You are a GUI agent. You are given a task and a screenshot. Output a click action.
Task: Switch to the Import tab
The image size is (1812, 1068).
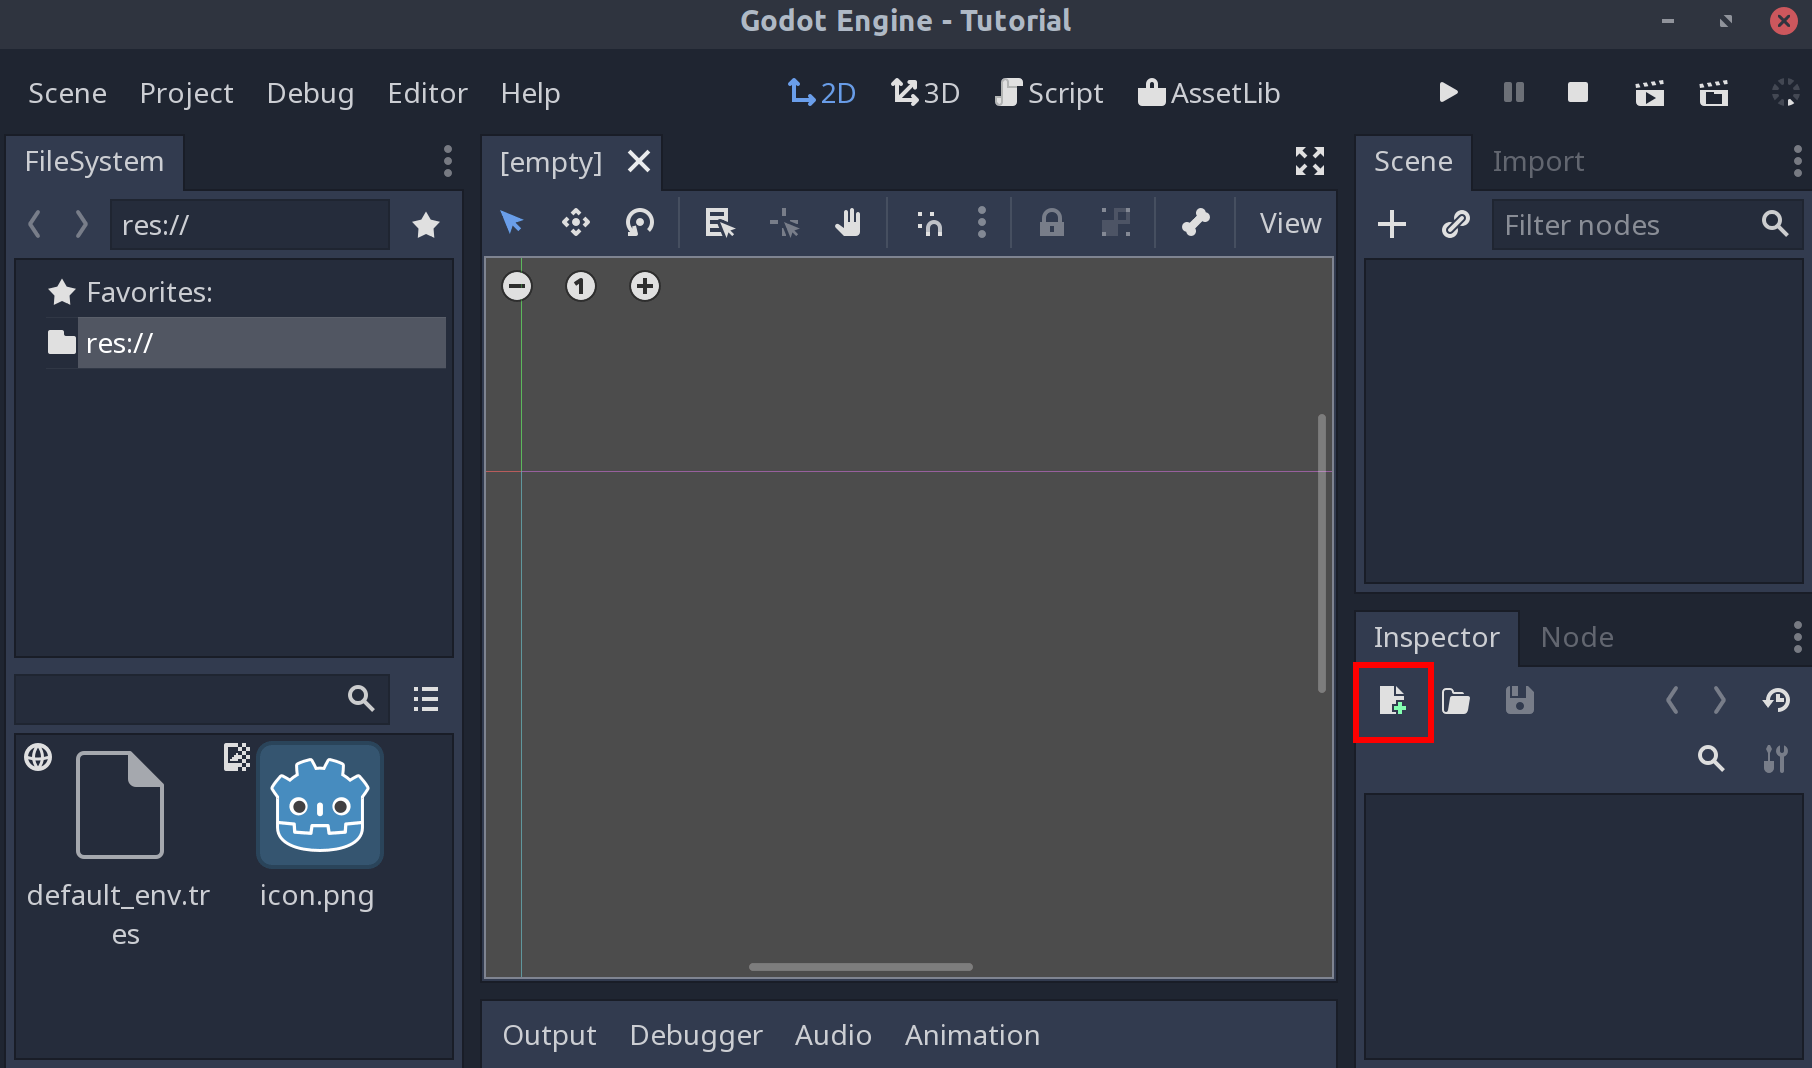pyautogui.click(x=1537, y=161)
